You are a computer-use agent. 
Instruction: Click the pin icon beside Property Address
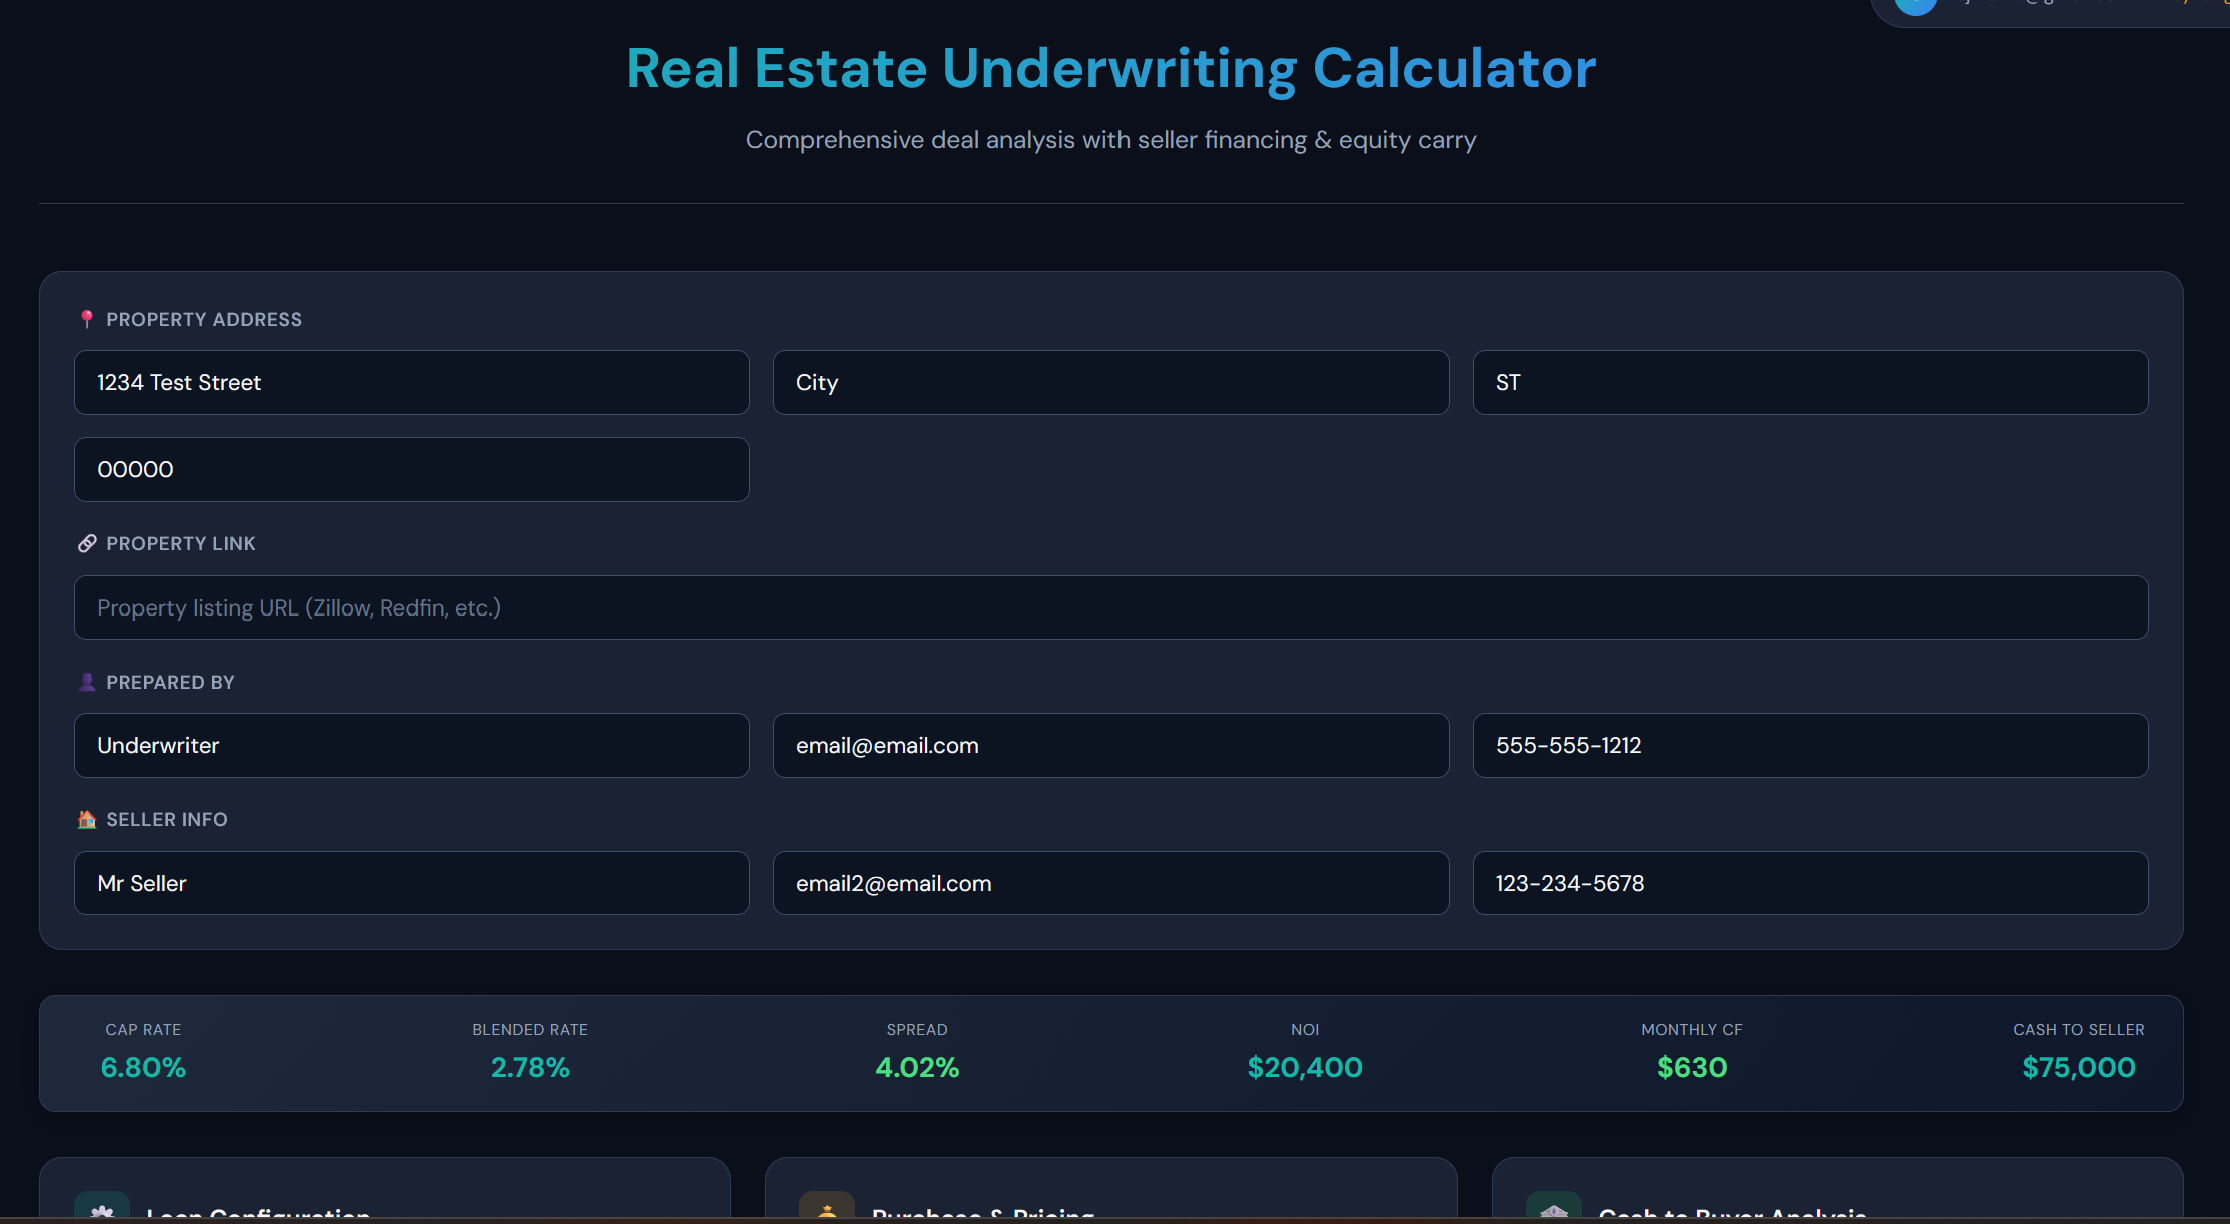pyautogui.click(x=87, y=319)
